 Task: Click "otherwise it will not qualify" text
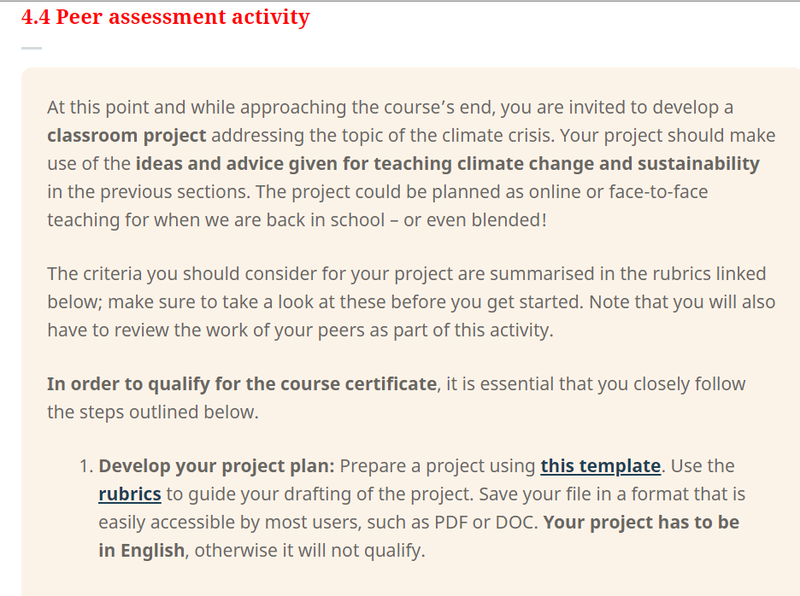point(309,551)
